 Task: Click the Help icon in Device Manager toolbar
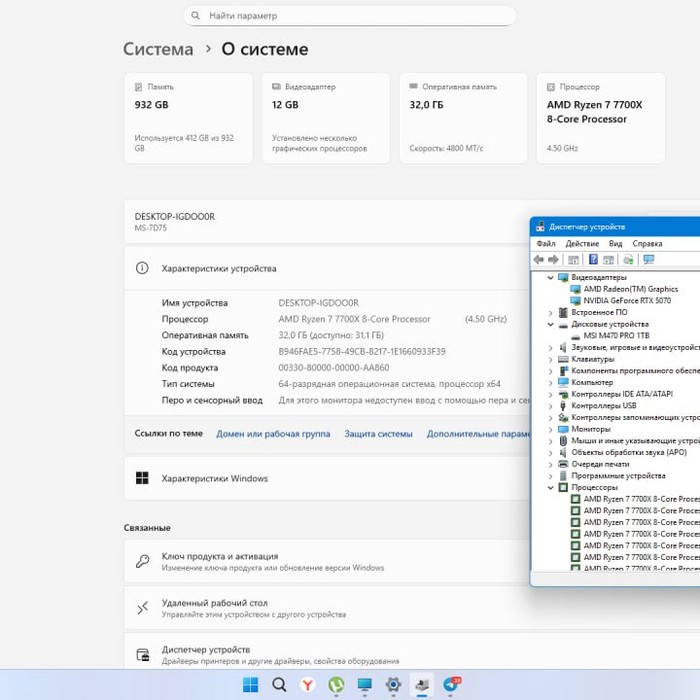(x=592, y=260)
